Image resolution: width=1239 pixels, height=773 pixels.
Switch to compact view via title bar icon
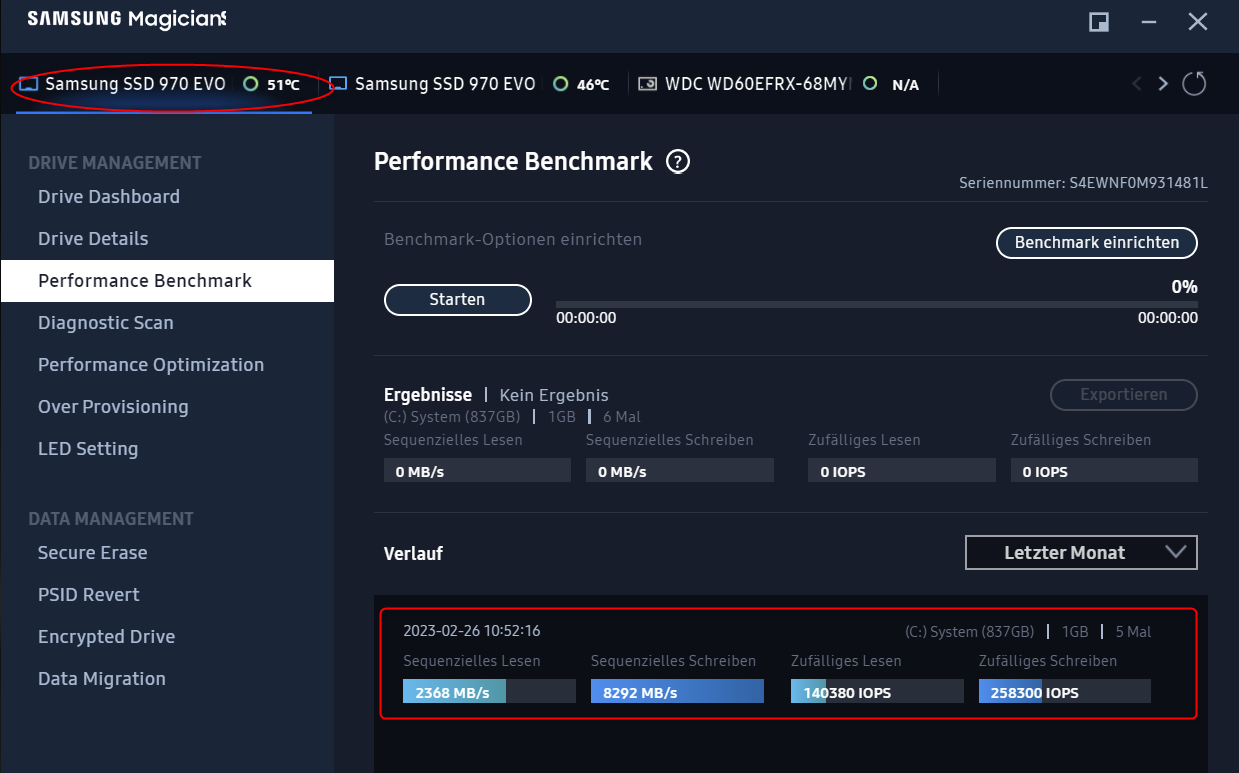pos(1098,21)
